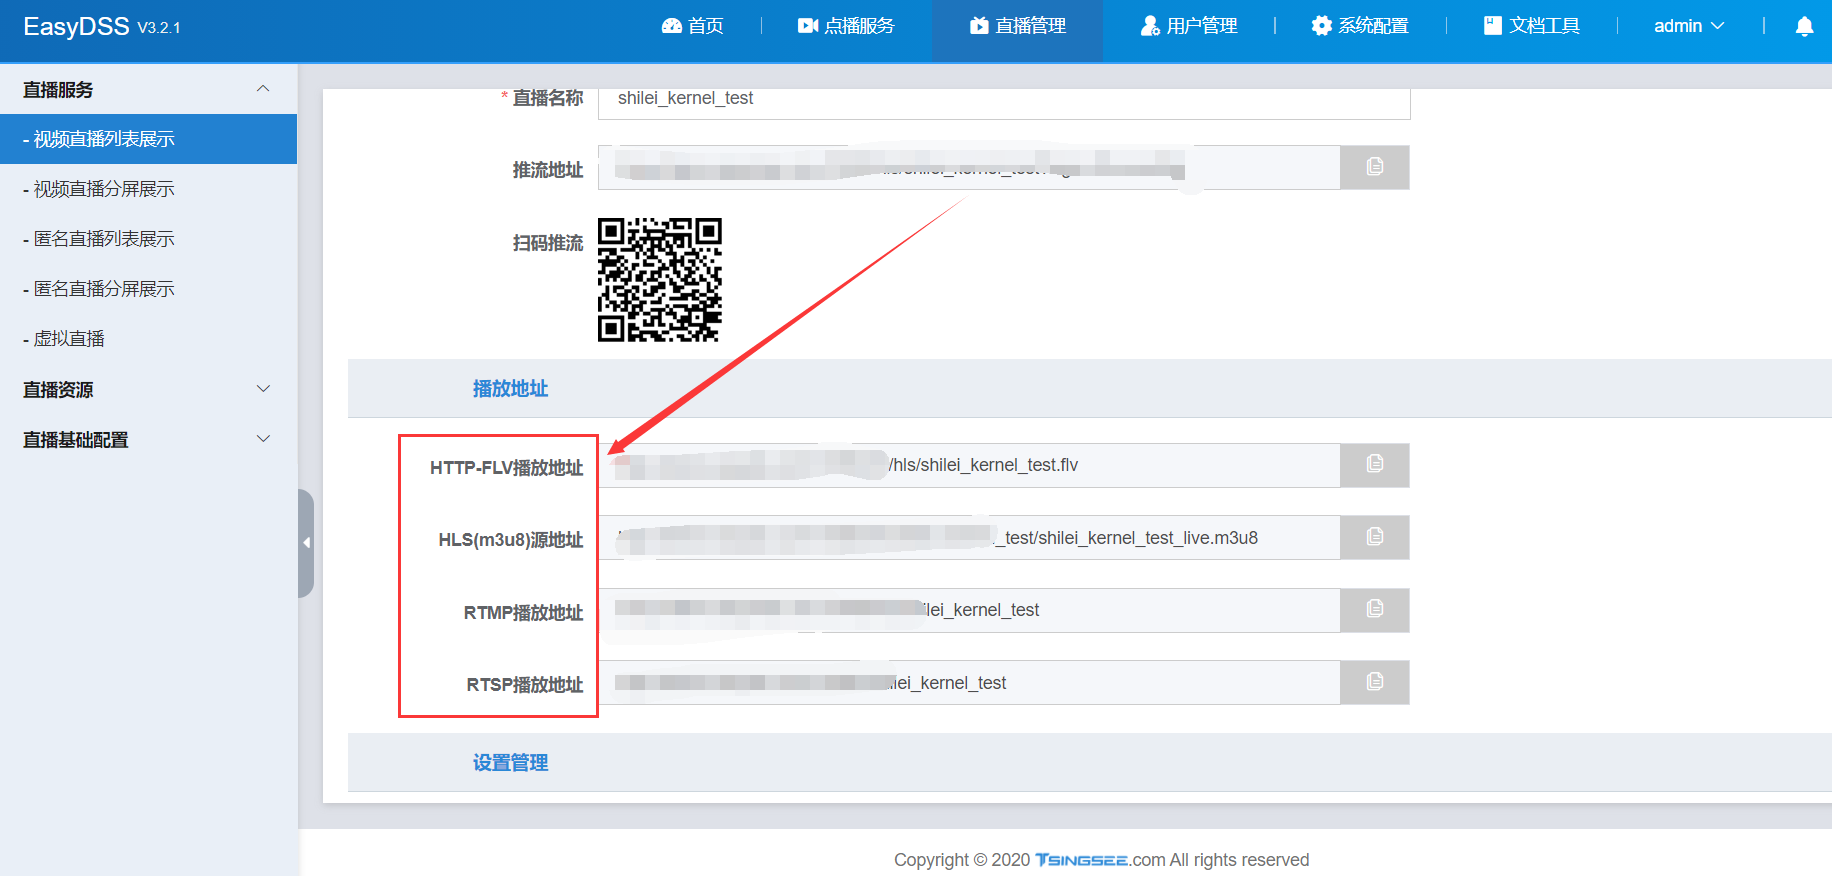Click the 设置管理 section header
This screenshot has width=1832, height=876.
click(x=510, y=763)
